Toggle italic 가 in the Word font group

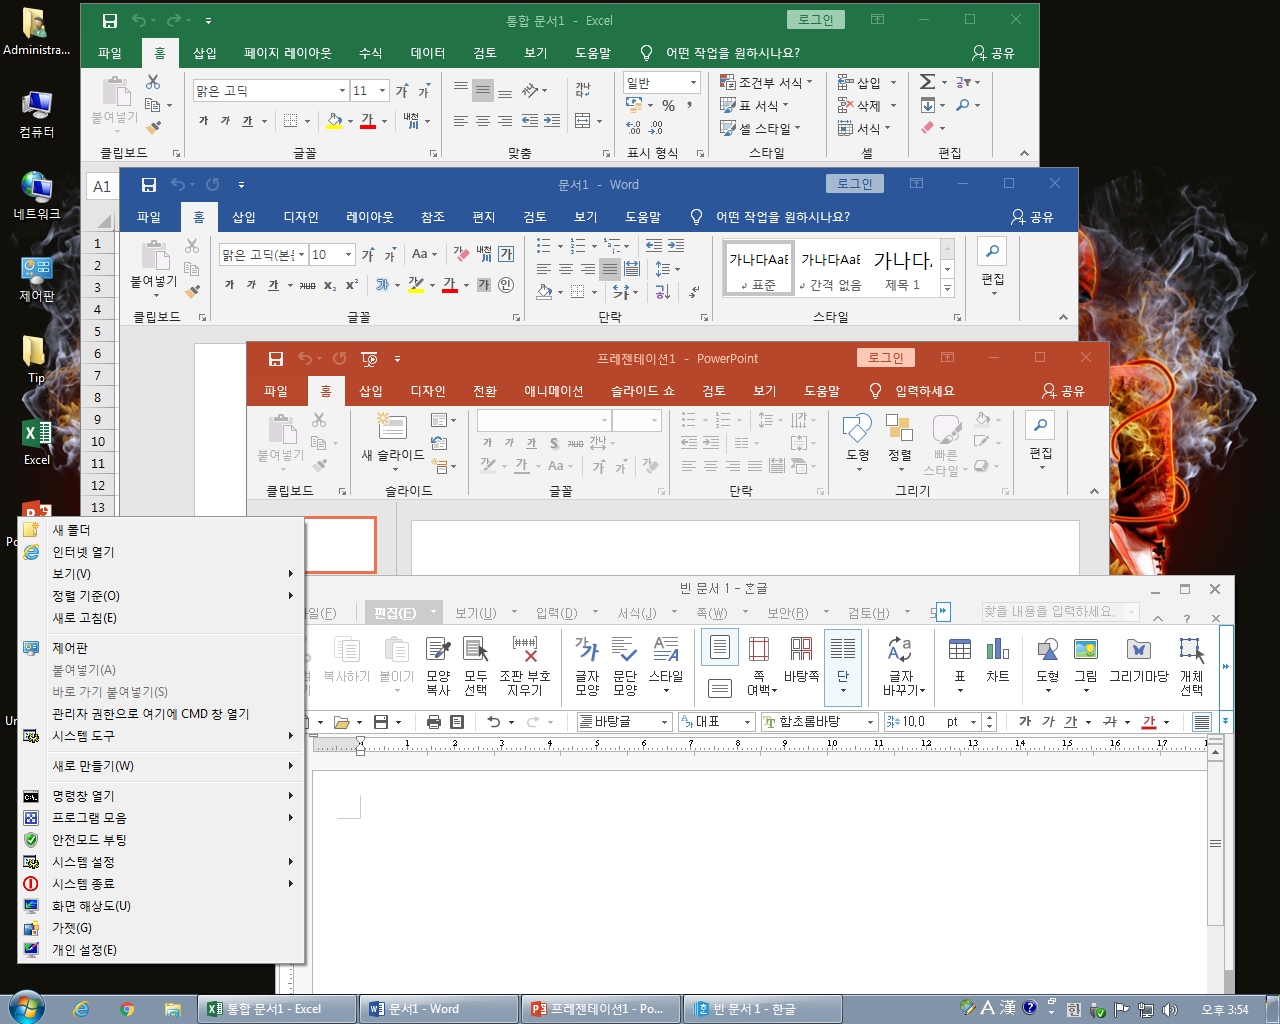click(x=251, y=285)
